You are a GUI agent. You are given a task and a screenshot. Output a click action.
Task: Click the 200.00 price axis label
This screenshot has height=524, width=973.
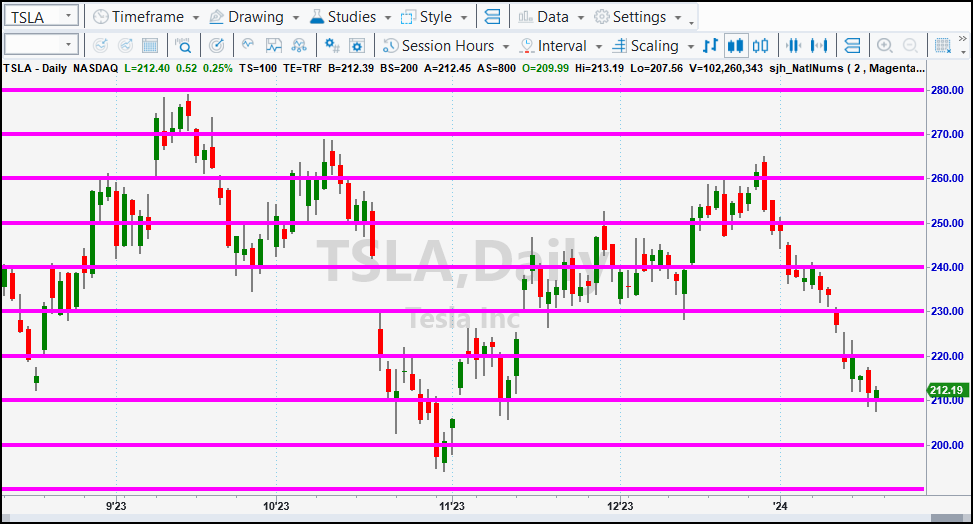click(948, 445)
